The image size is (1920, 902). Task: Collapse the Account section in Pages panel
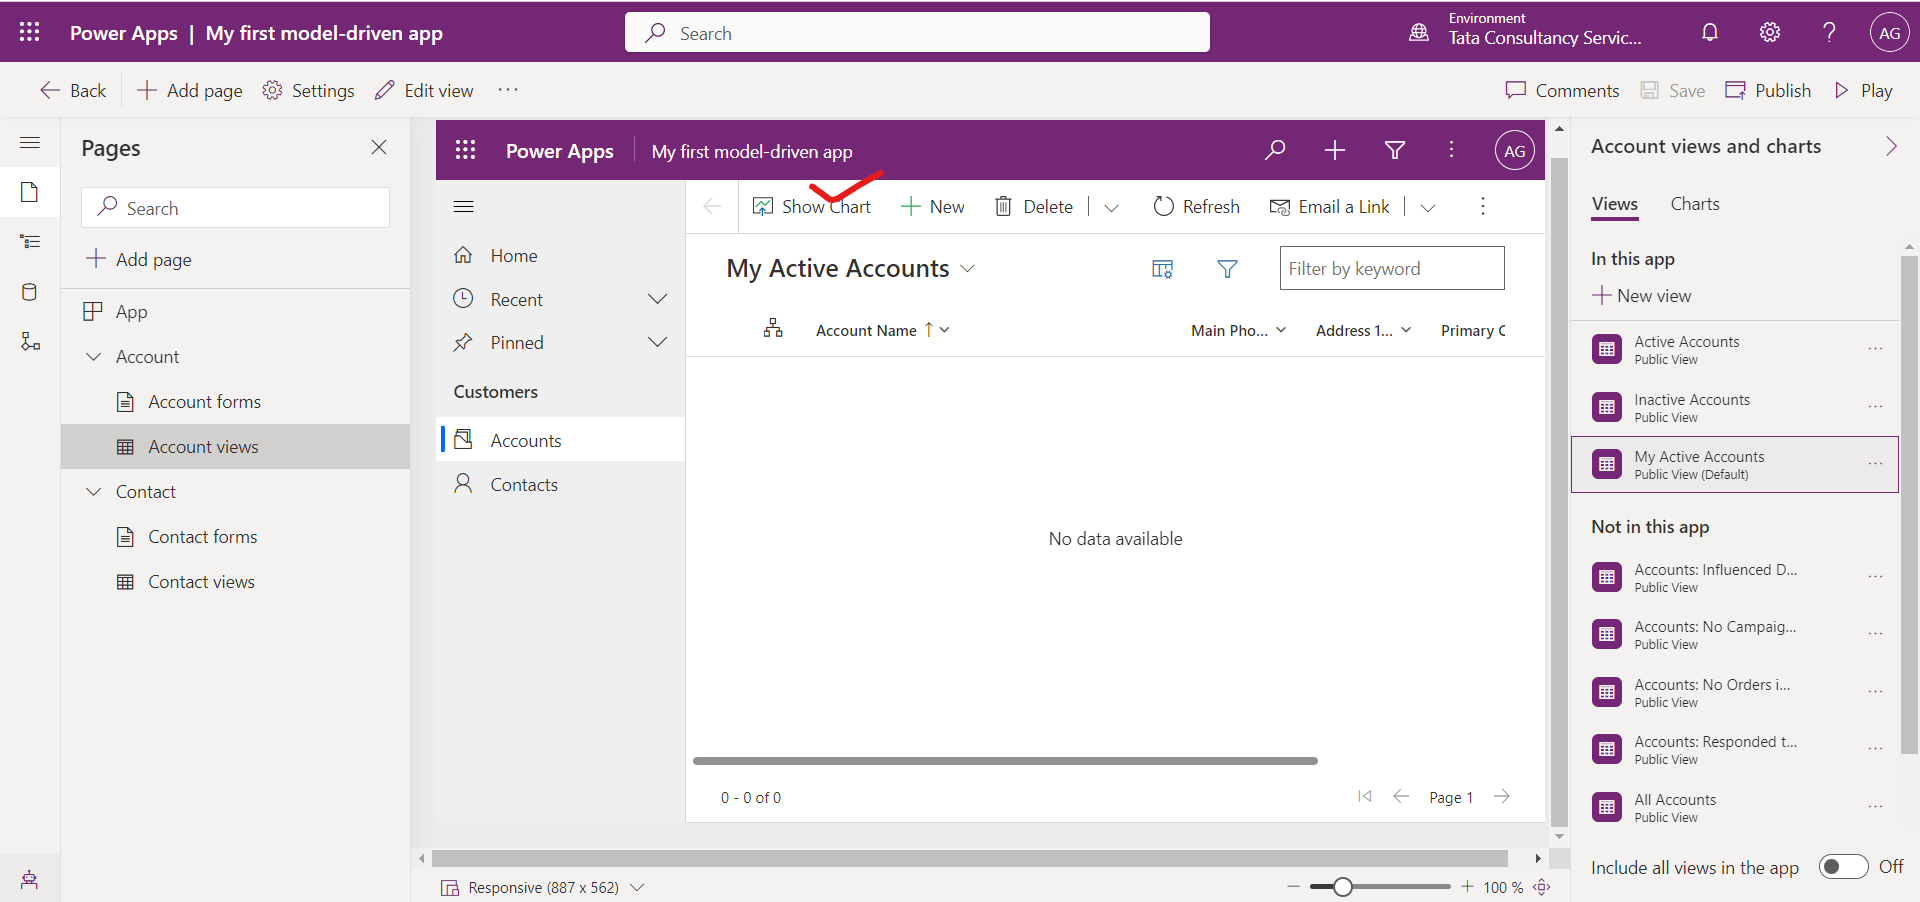(x=93, y=356)
